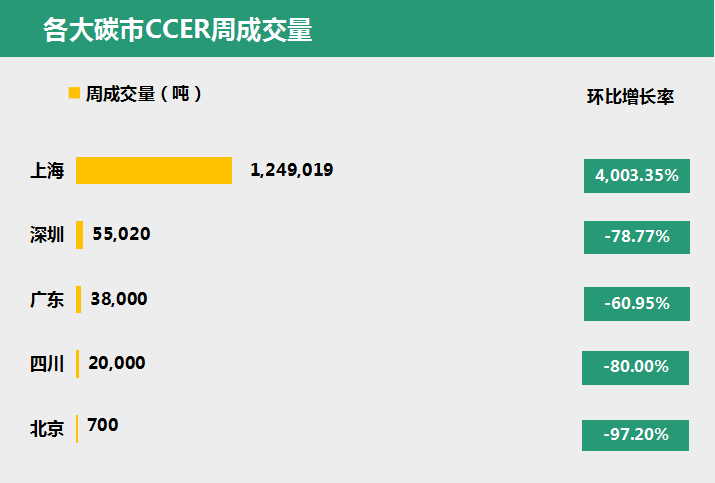Click the -60.95% green box
The width and height of the screenshot is (715, 483).
pyautogui.click(x=637, y=304)
